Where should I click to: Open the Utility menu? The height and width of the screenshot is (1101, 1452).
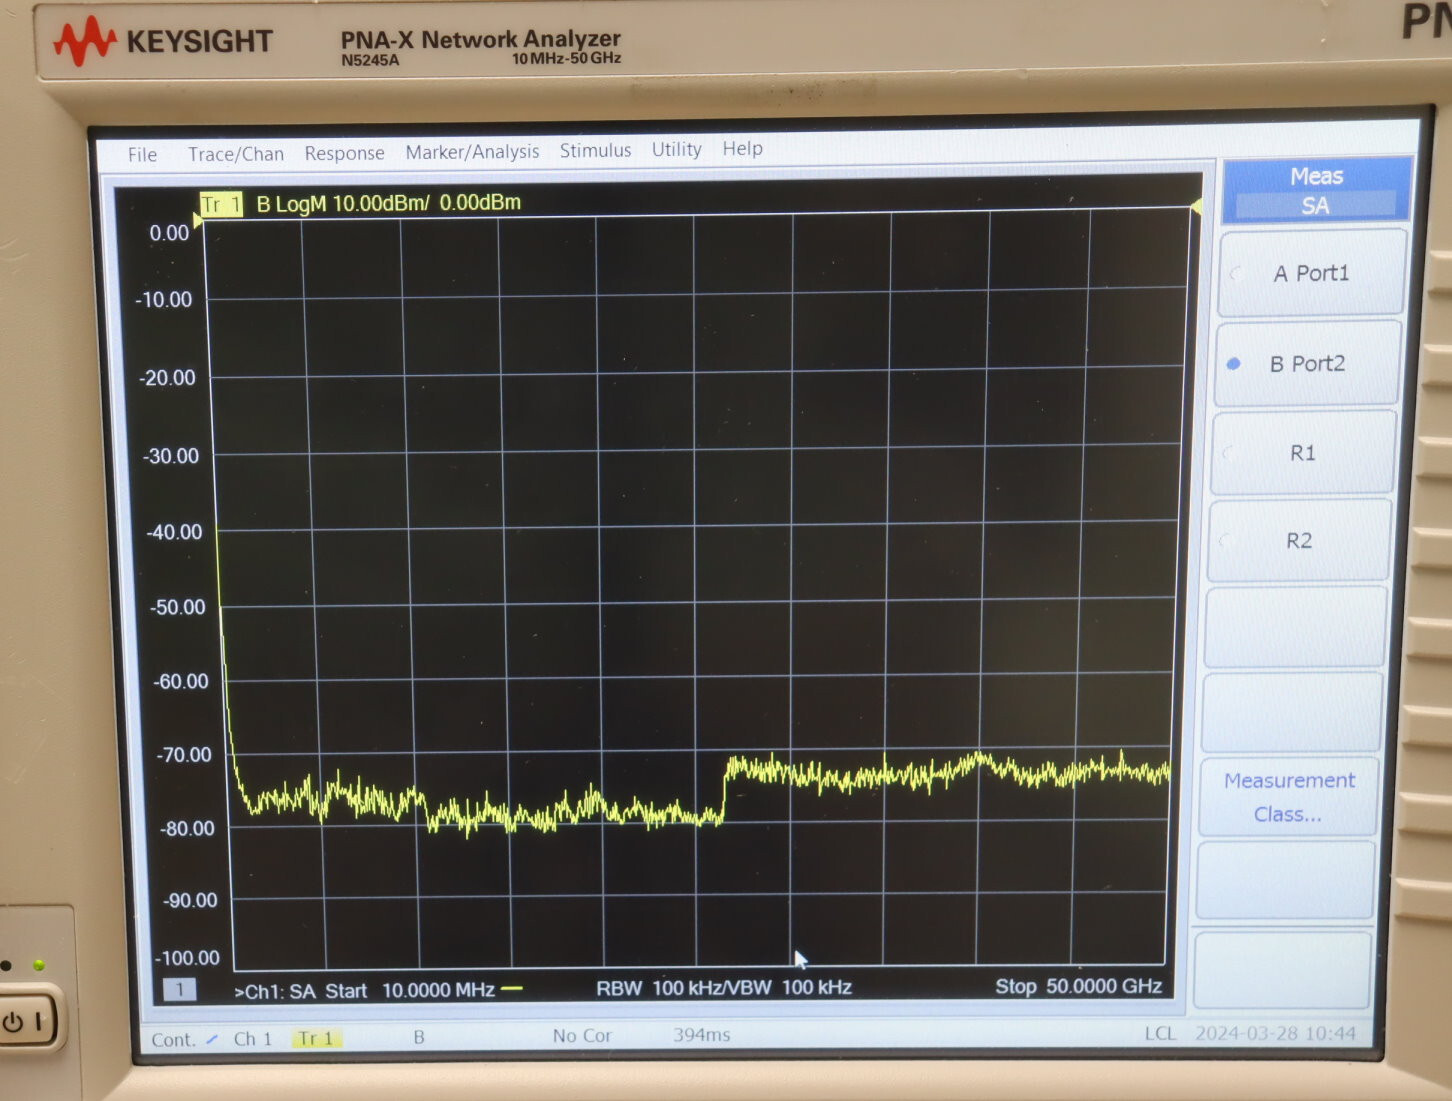(676, 149)
